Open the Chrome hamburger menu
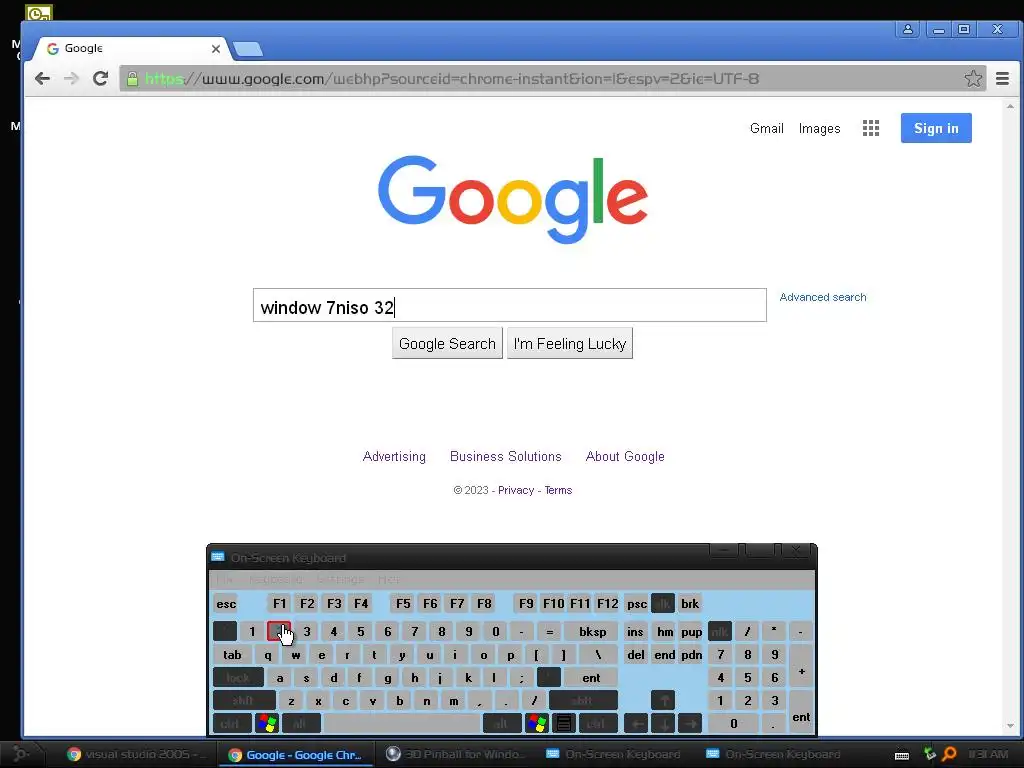 pos(1002,79)
